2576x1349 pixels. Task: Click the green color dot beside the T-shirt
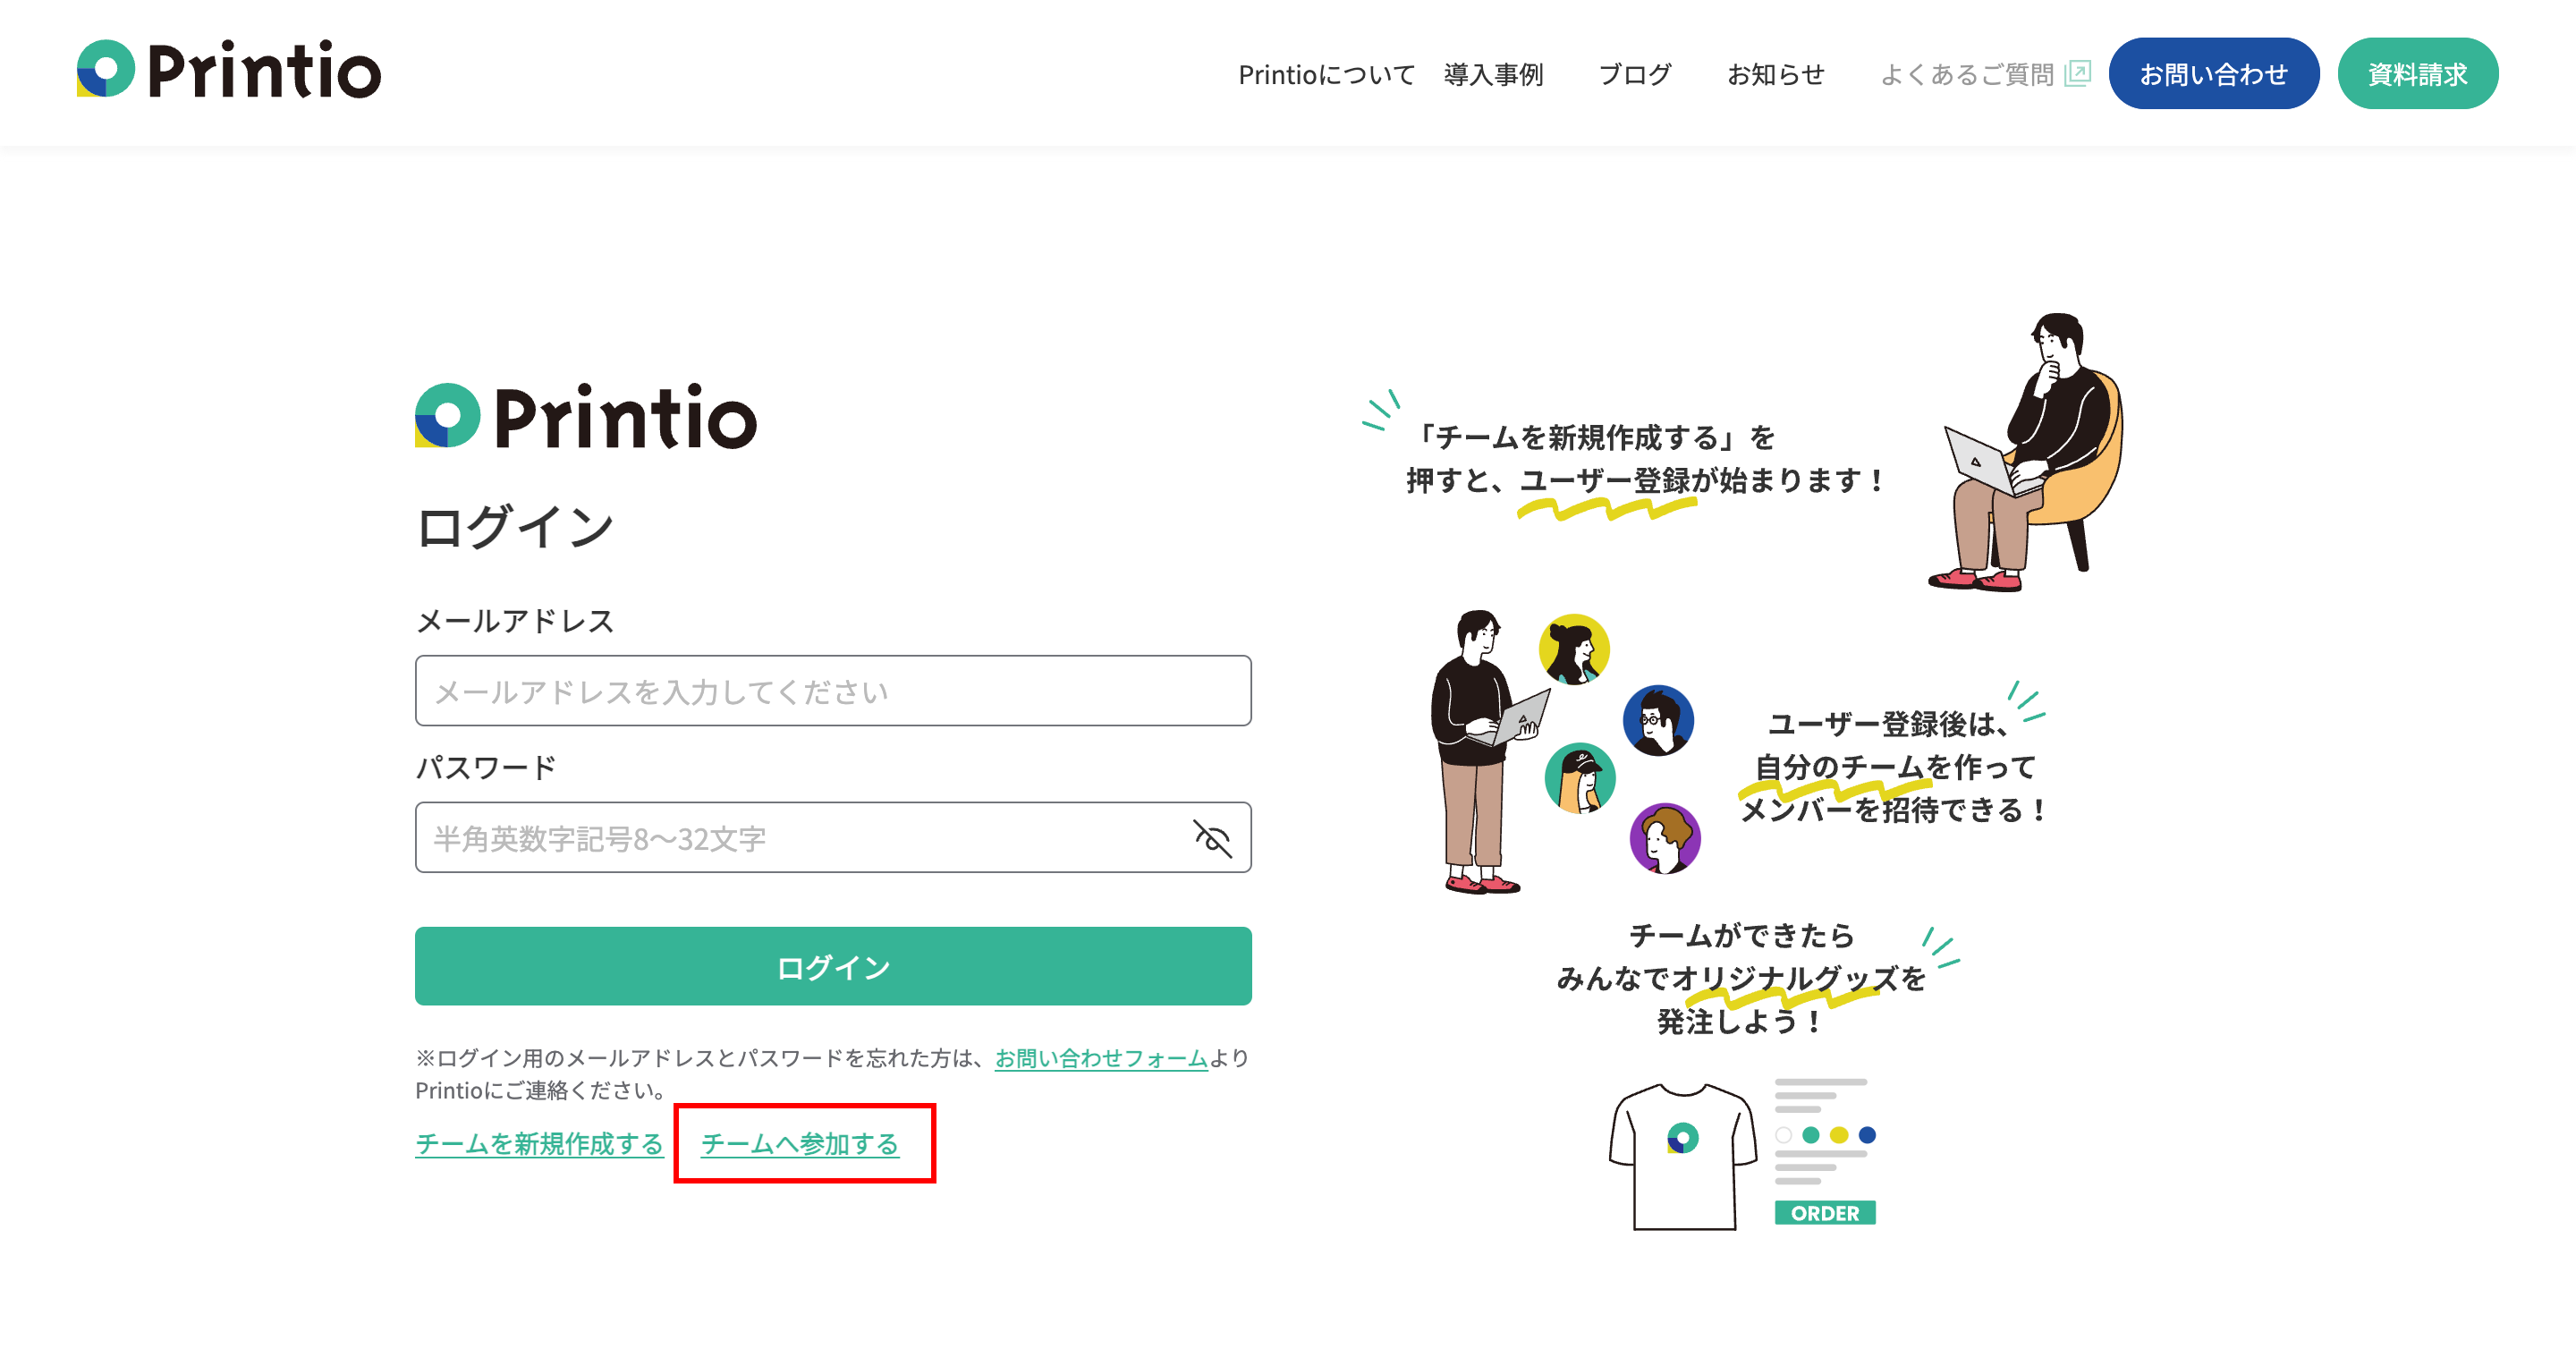coord(1811,1135)
